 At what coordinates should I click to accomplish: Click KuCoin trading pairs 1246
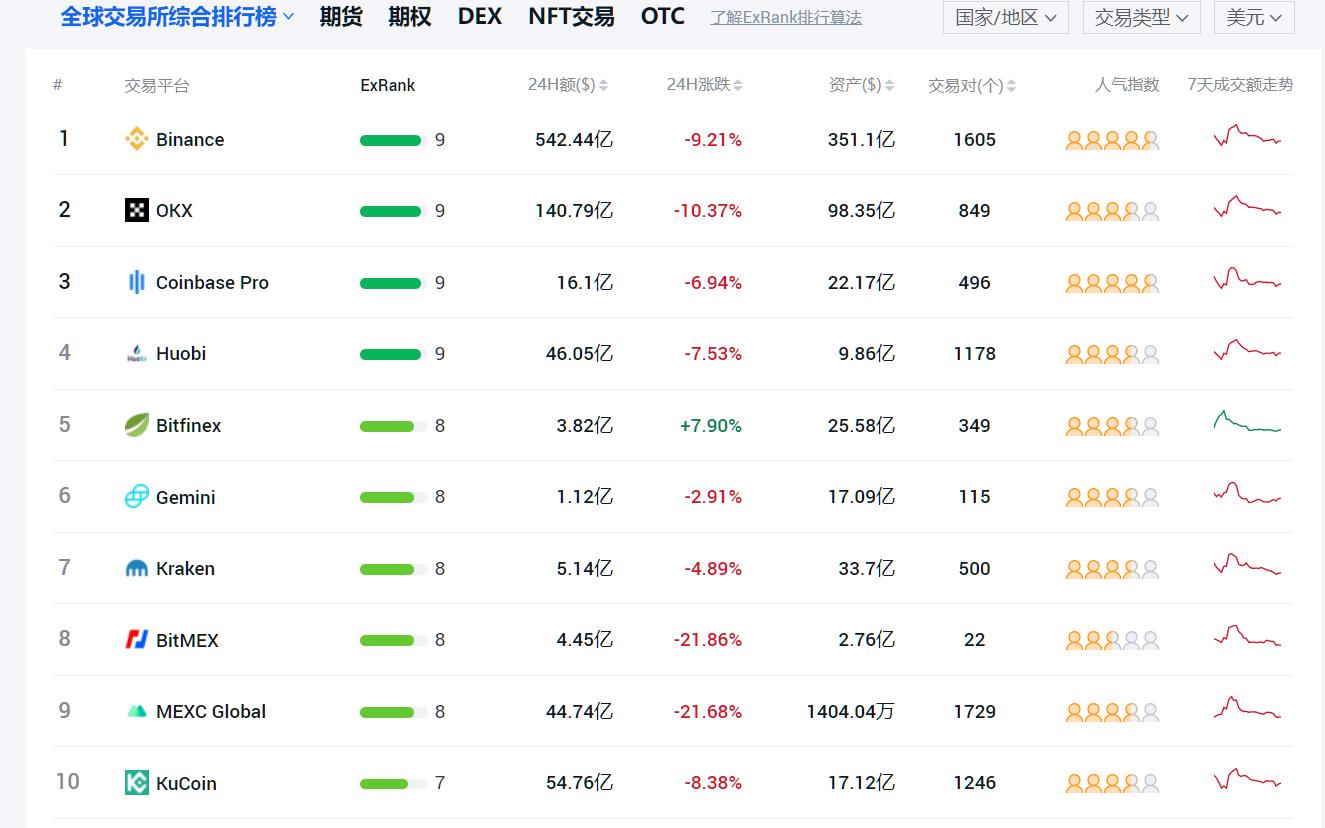[975, 782]
